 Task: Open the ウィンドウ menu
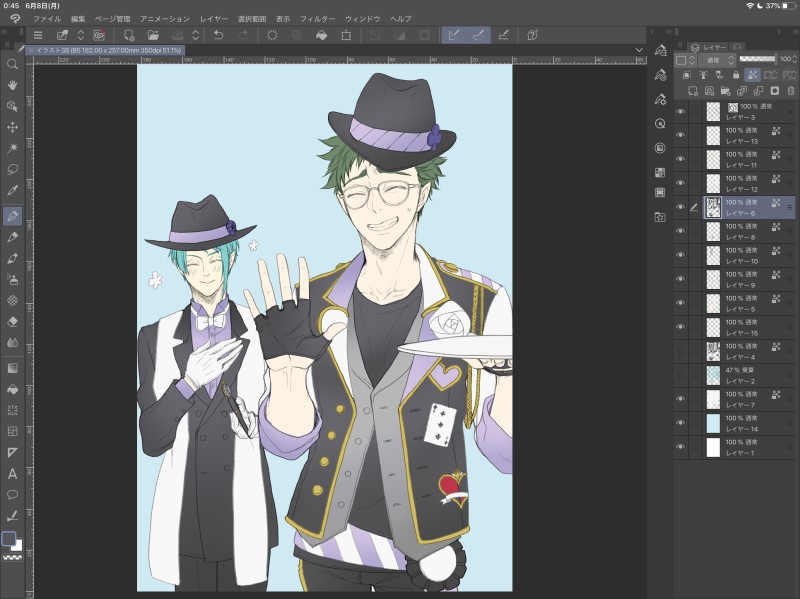click(x=363, y=19)
